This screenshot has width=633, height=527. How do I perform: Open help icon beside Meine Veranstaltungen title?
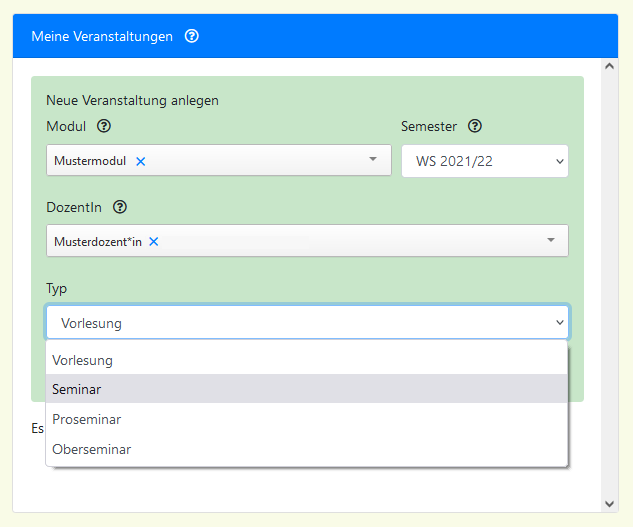pos(192,36)
